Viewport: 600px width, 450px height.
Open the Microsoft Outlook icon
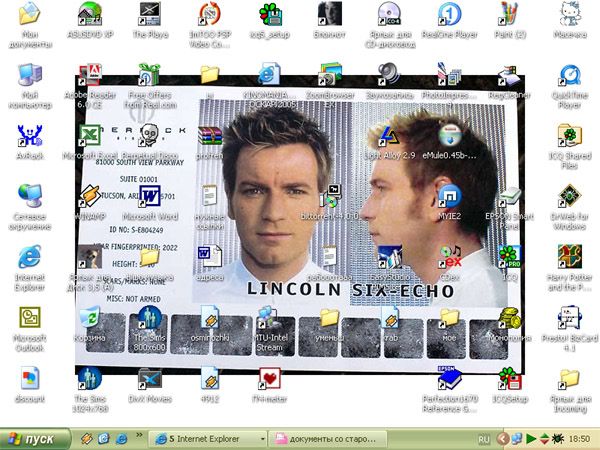coord(30,317)
